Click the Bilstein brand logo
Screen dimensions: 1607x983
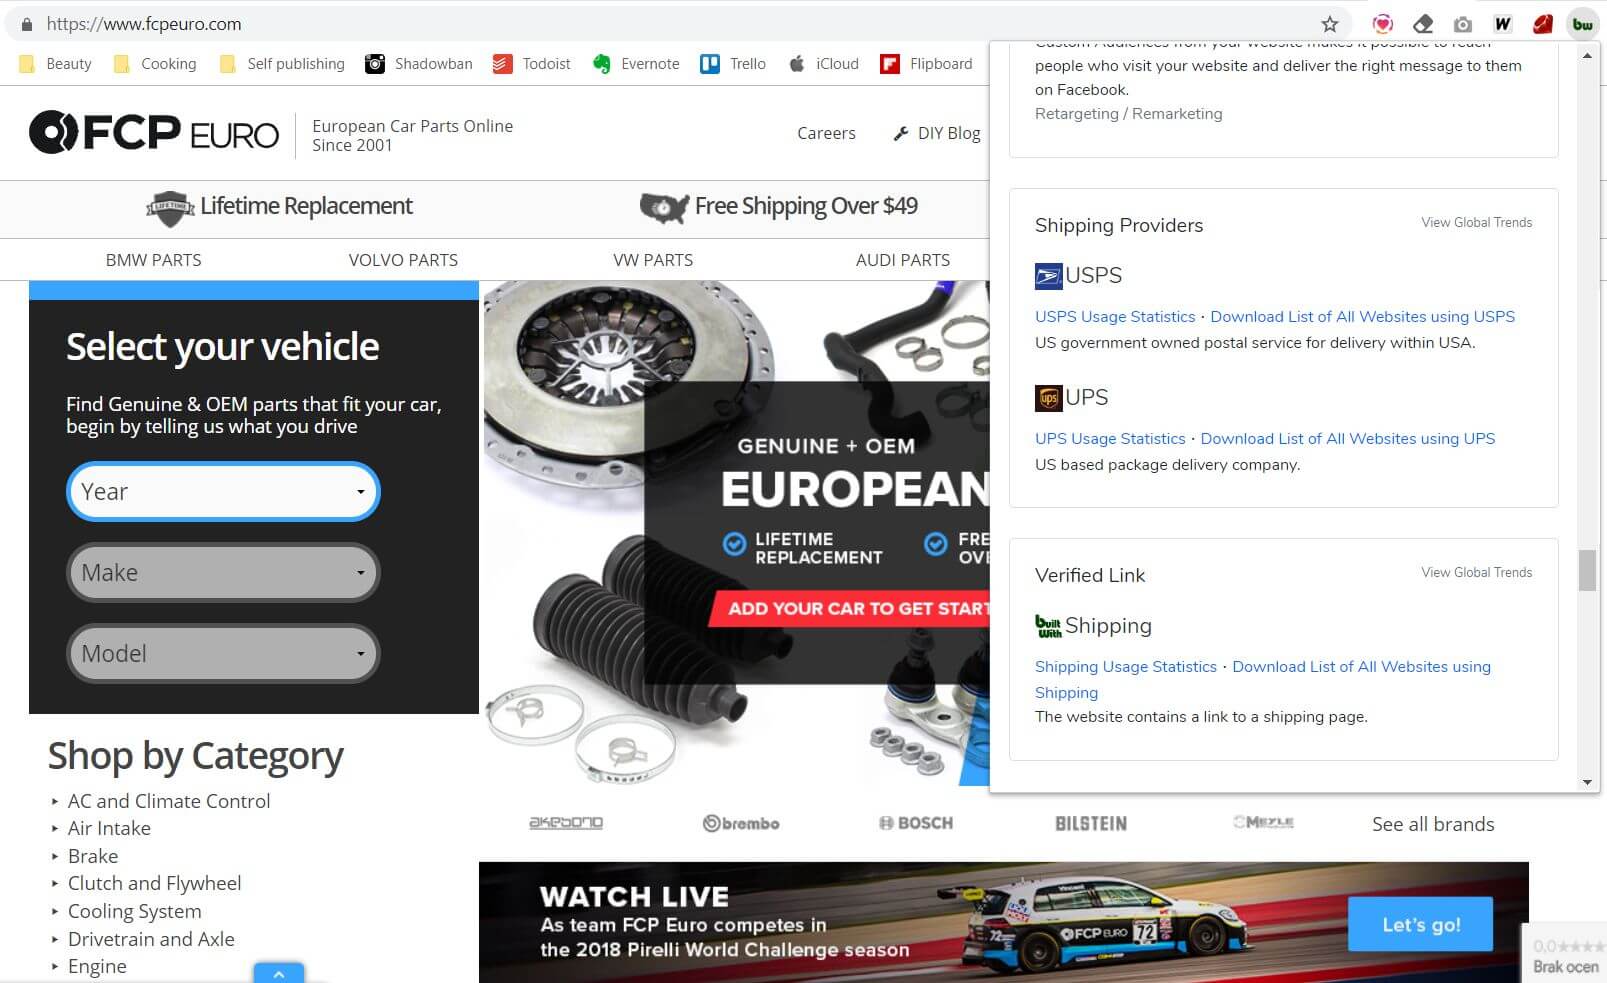point(1091,824)
